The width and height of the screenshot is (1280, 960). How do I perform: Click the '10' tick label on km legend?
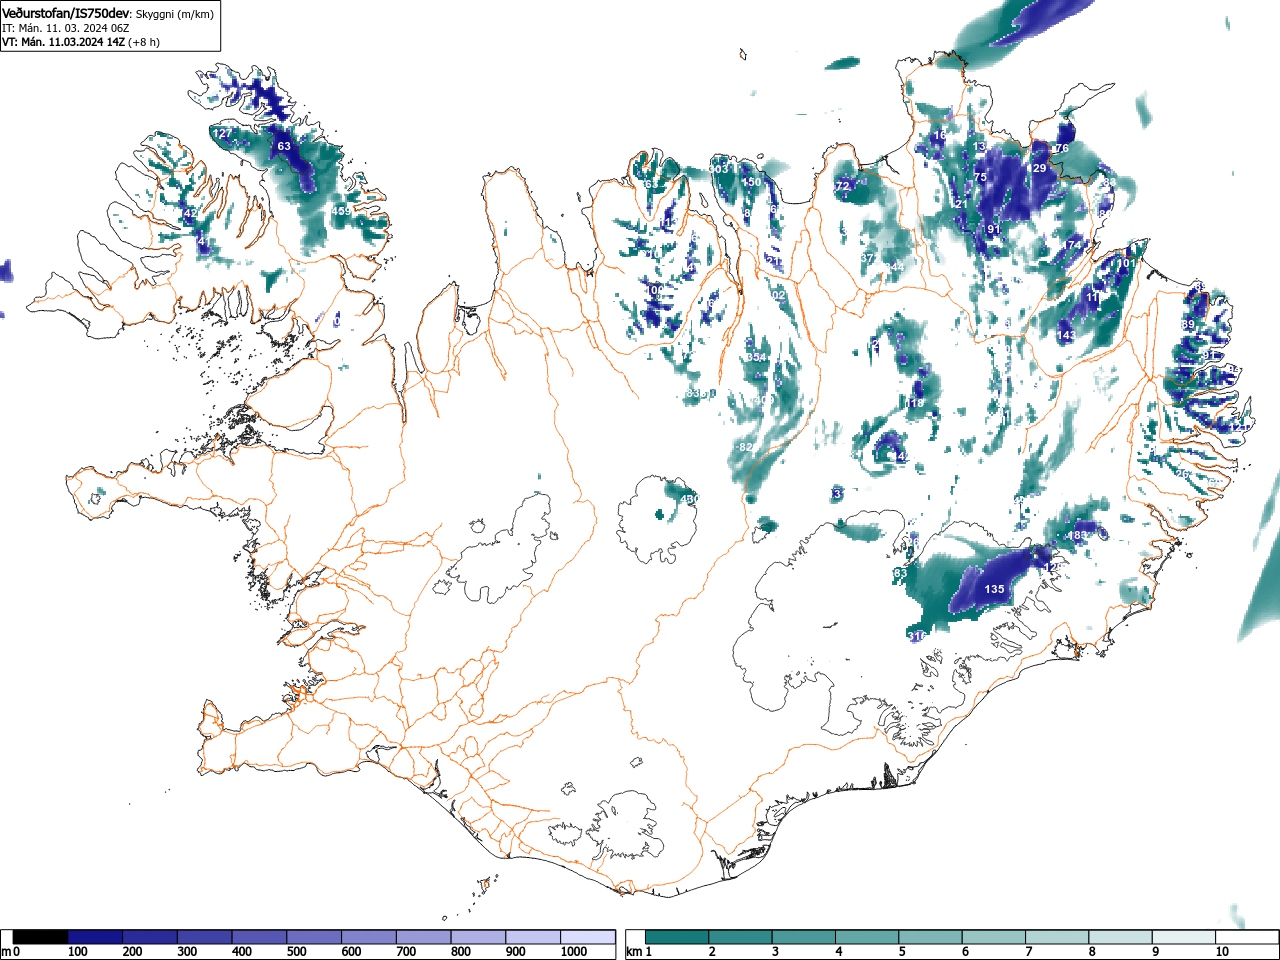pyautogui.click(x=1222, y=952)
